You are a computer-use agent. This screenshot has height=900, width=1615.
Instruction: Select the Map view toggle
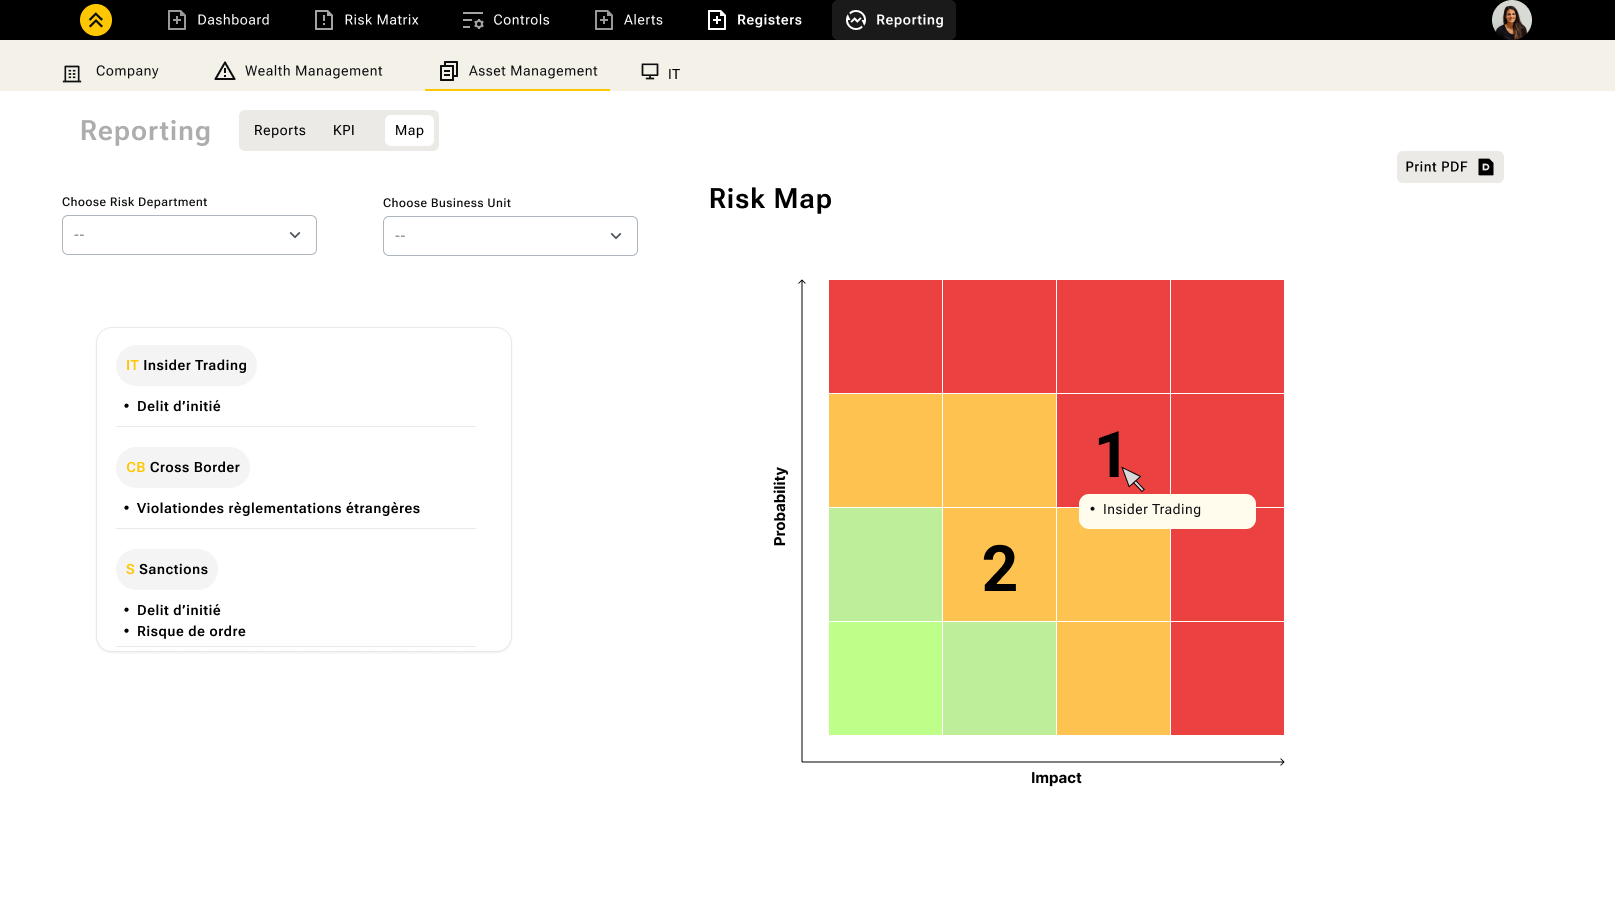[x=409, y=131]
